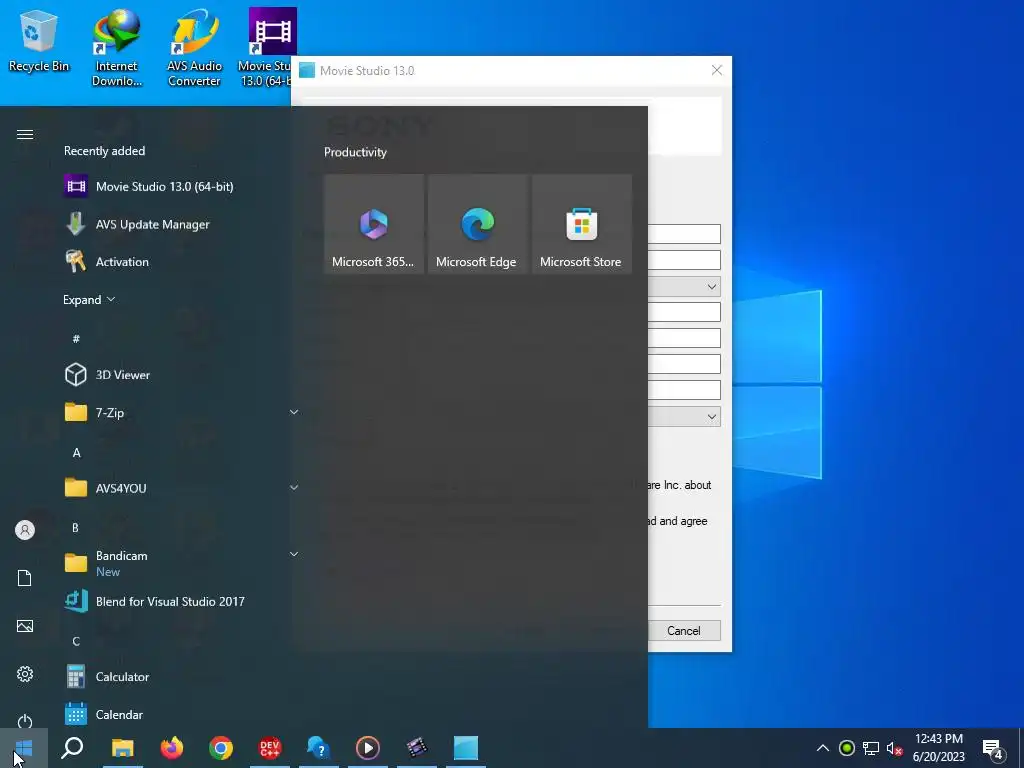
Task: Show hidden system tray icons
Action: 823,748
